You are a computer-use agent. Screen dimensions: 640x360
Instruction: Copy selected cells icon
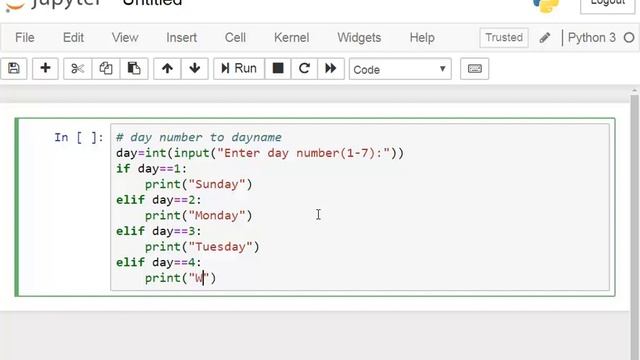tap(106, 69)
